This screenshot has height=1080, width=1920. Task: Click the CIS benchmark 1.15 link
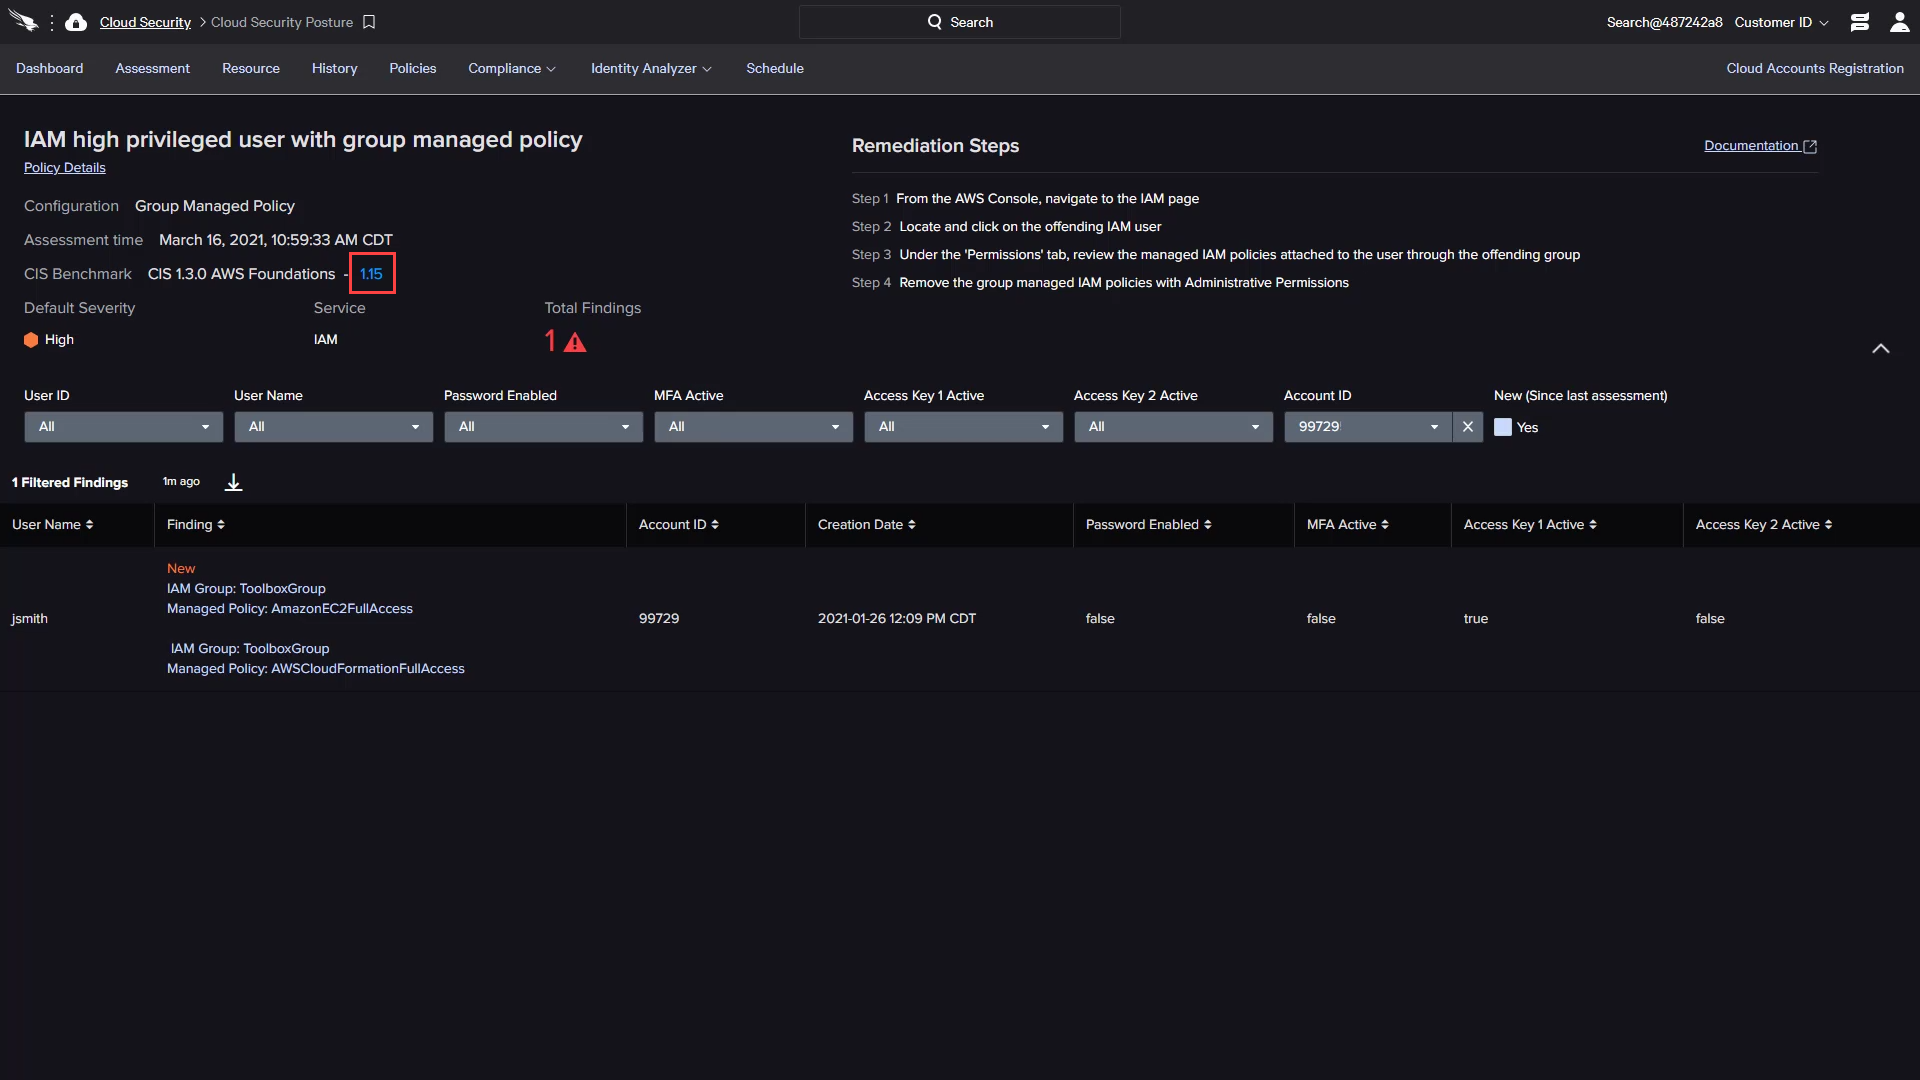(x=371, y=273)
